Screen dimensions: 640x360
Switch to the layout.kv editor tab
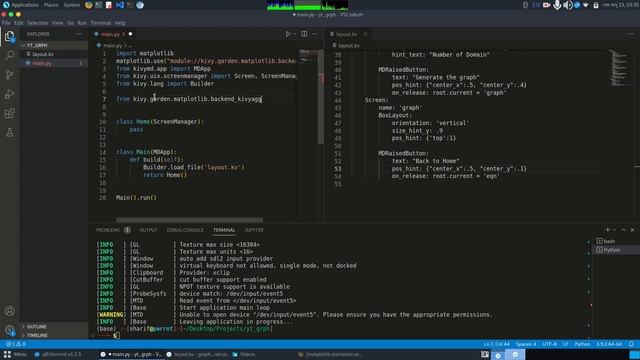point(349,34)
